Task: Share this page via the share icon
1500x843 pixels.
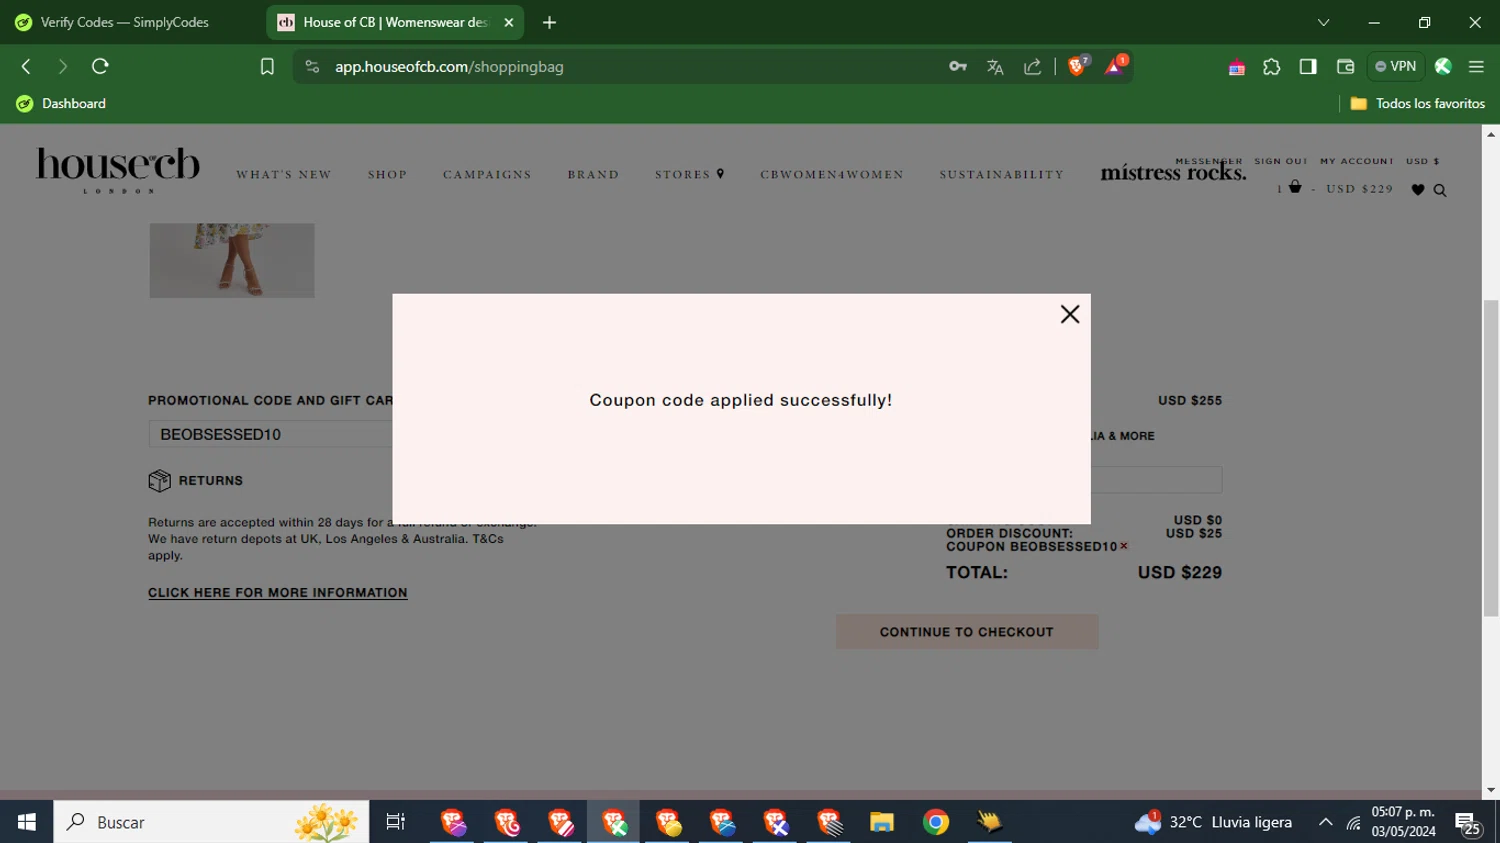Action: [x=1032, y=67]
